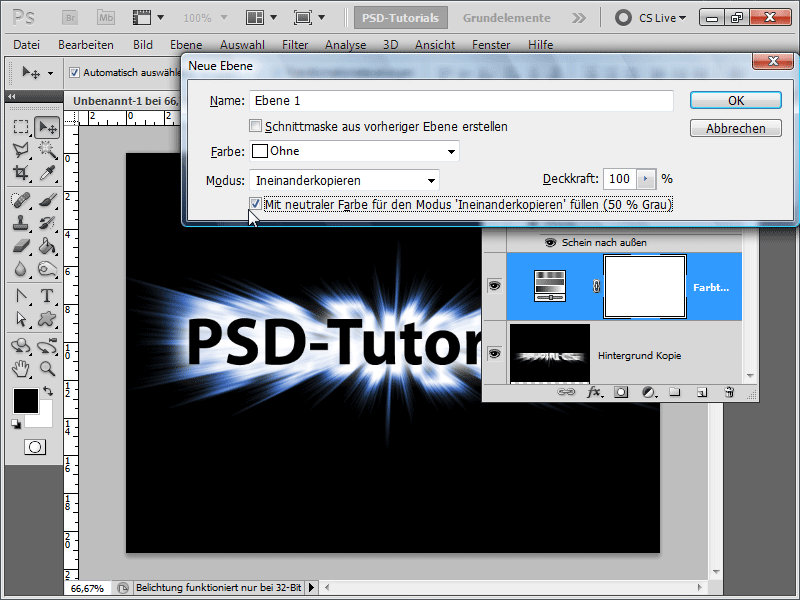This screenshot has width=800, height=600.
Task: Select the Type tool
Action: point(47,296)
